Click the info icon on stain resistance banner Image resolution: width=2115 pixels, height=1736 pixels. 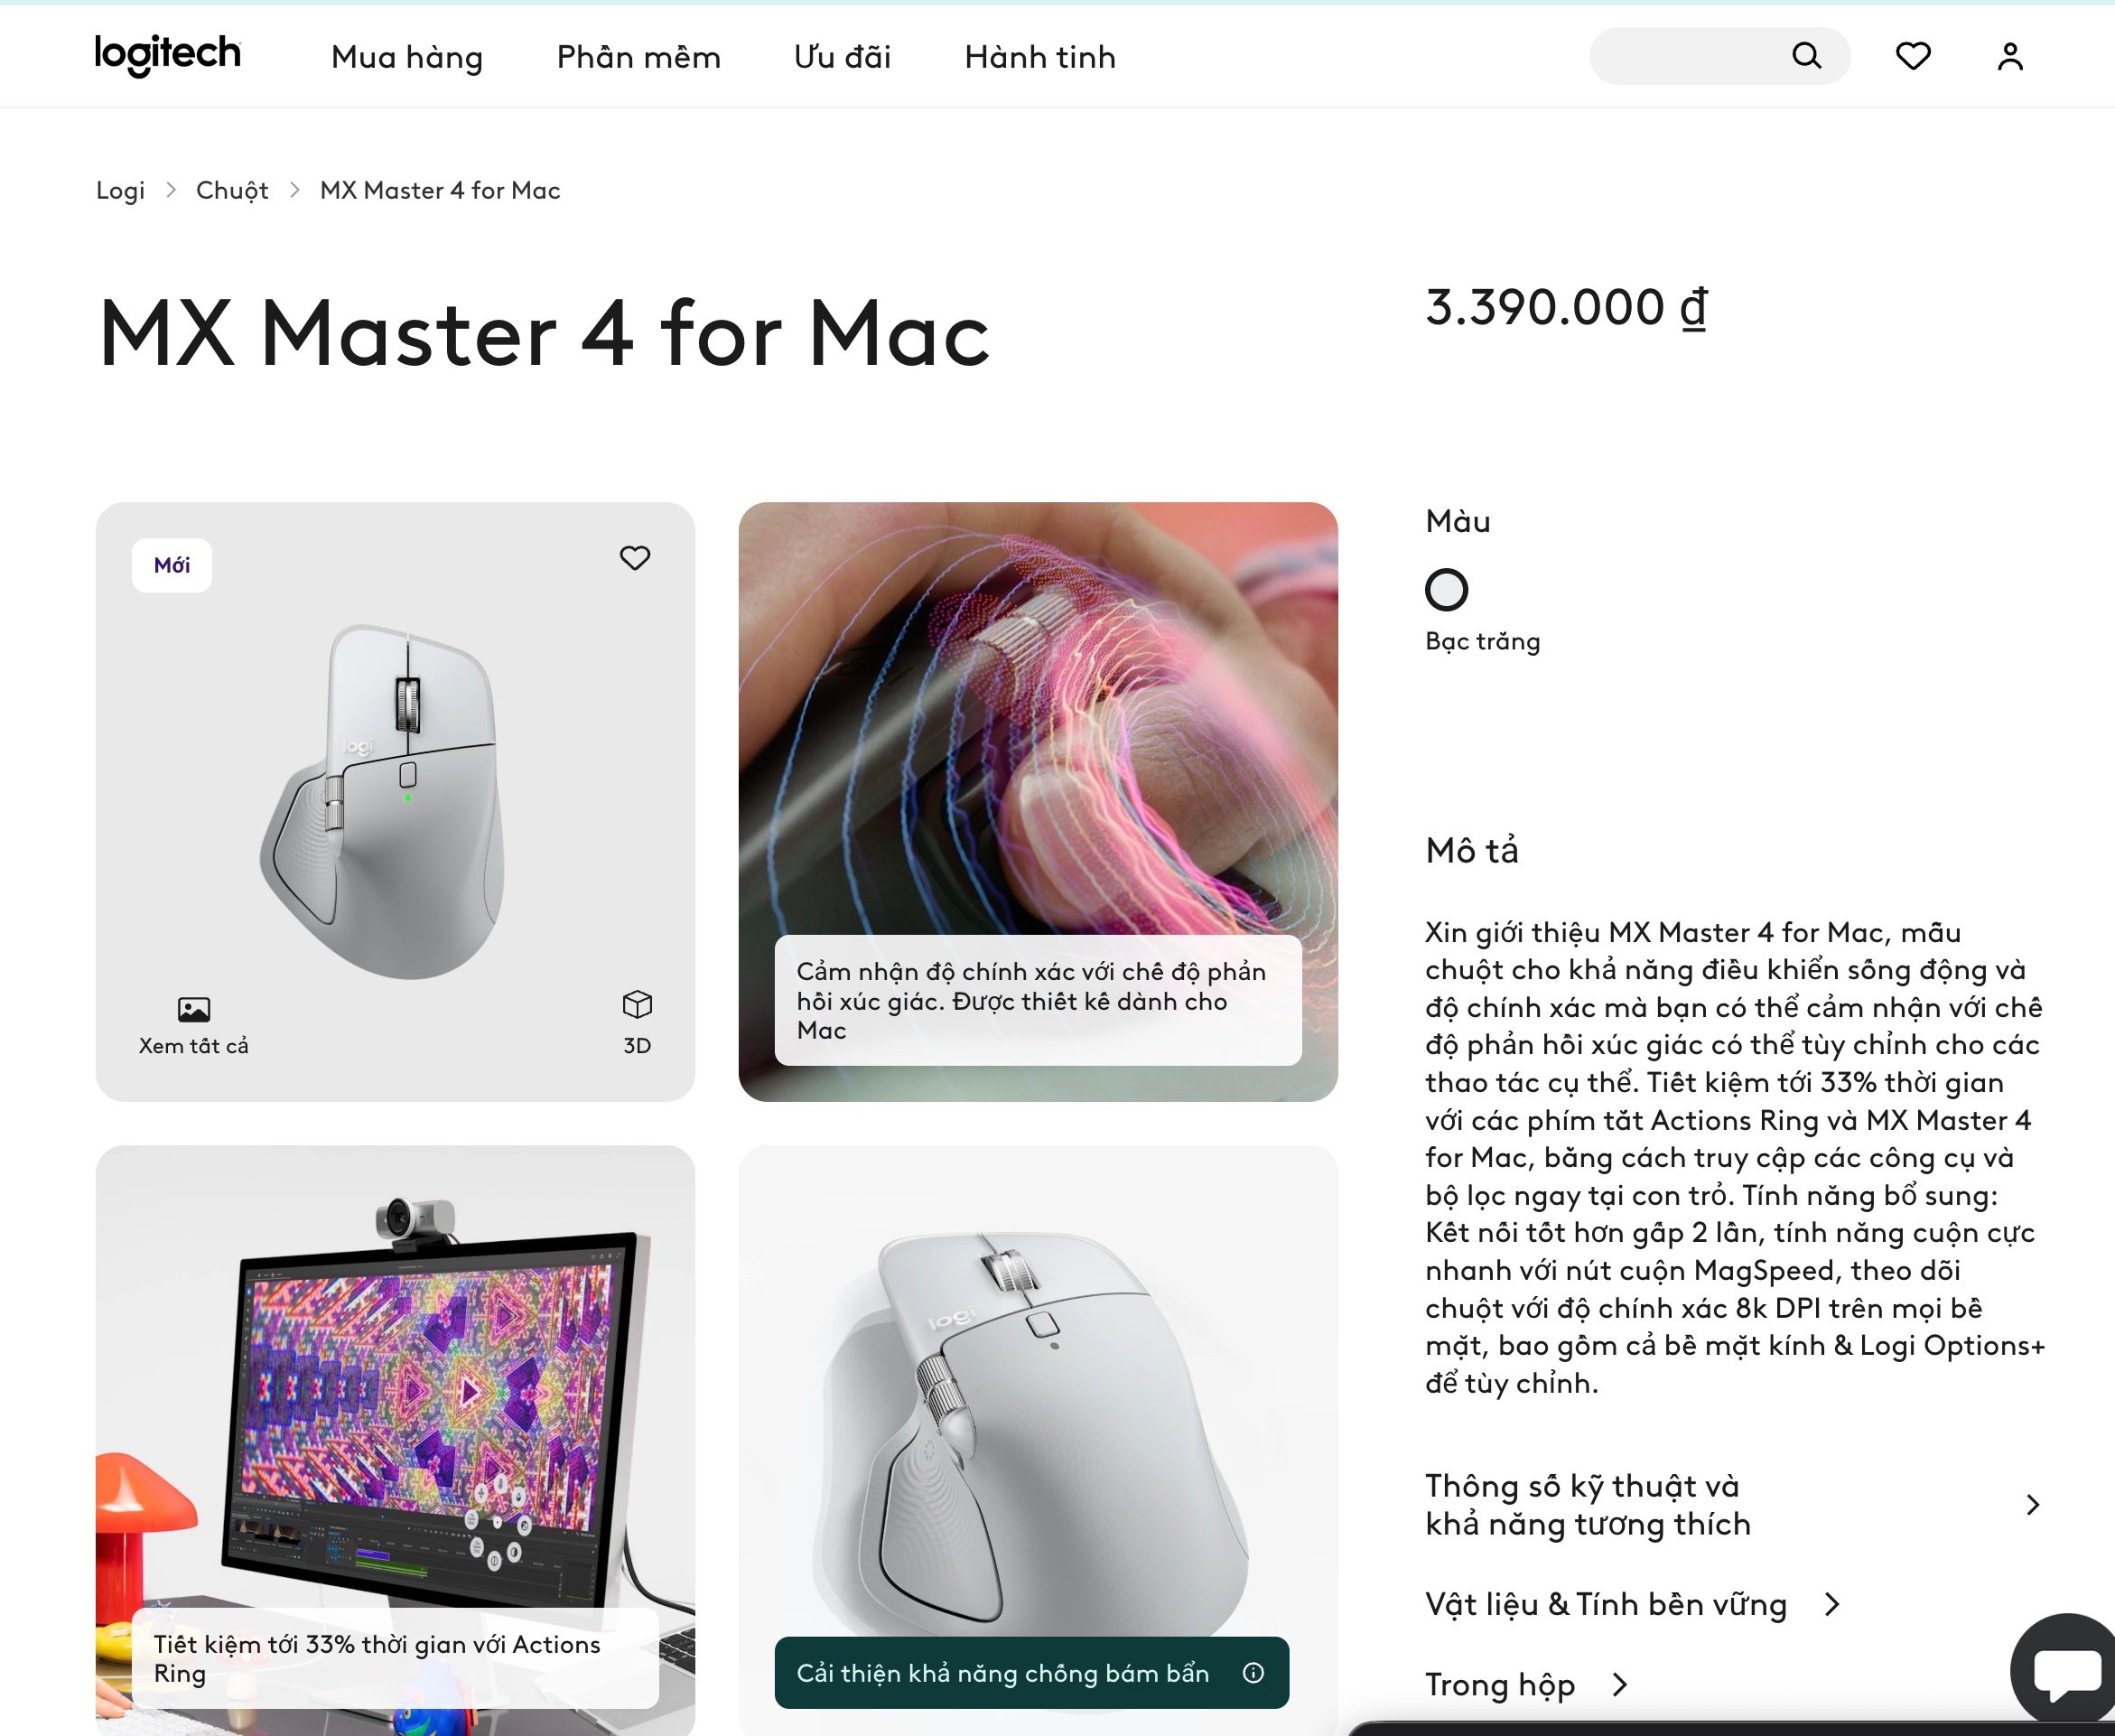tap(1253, 1673)
